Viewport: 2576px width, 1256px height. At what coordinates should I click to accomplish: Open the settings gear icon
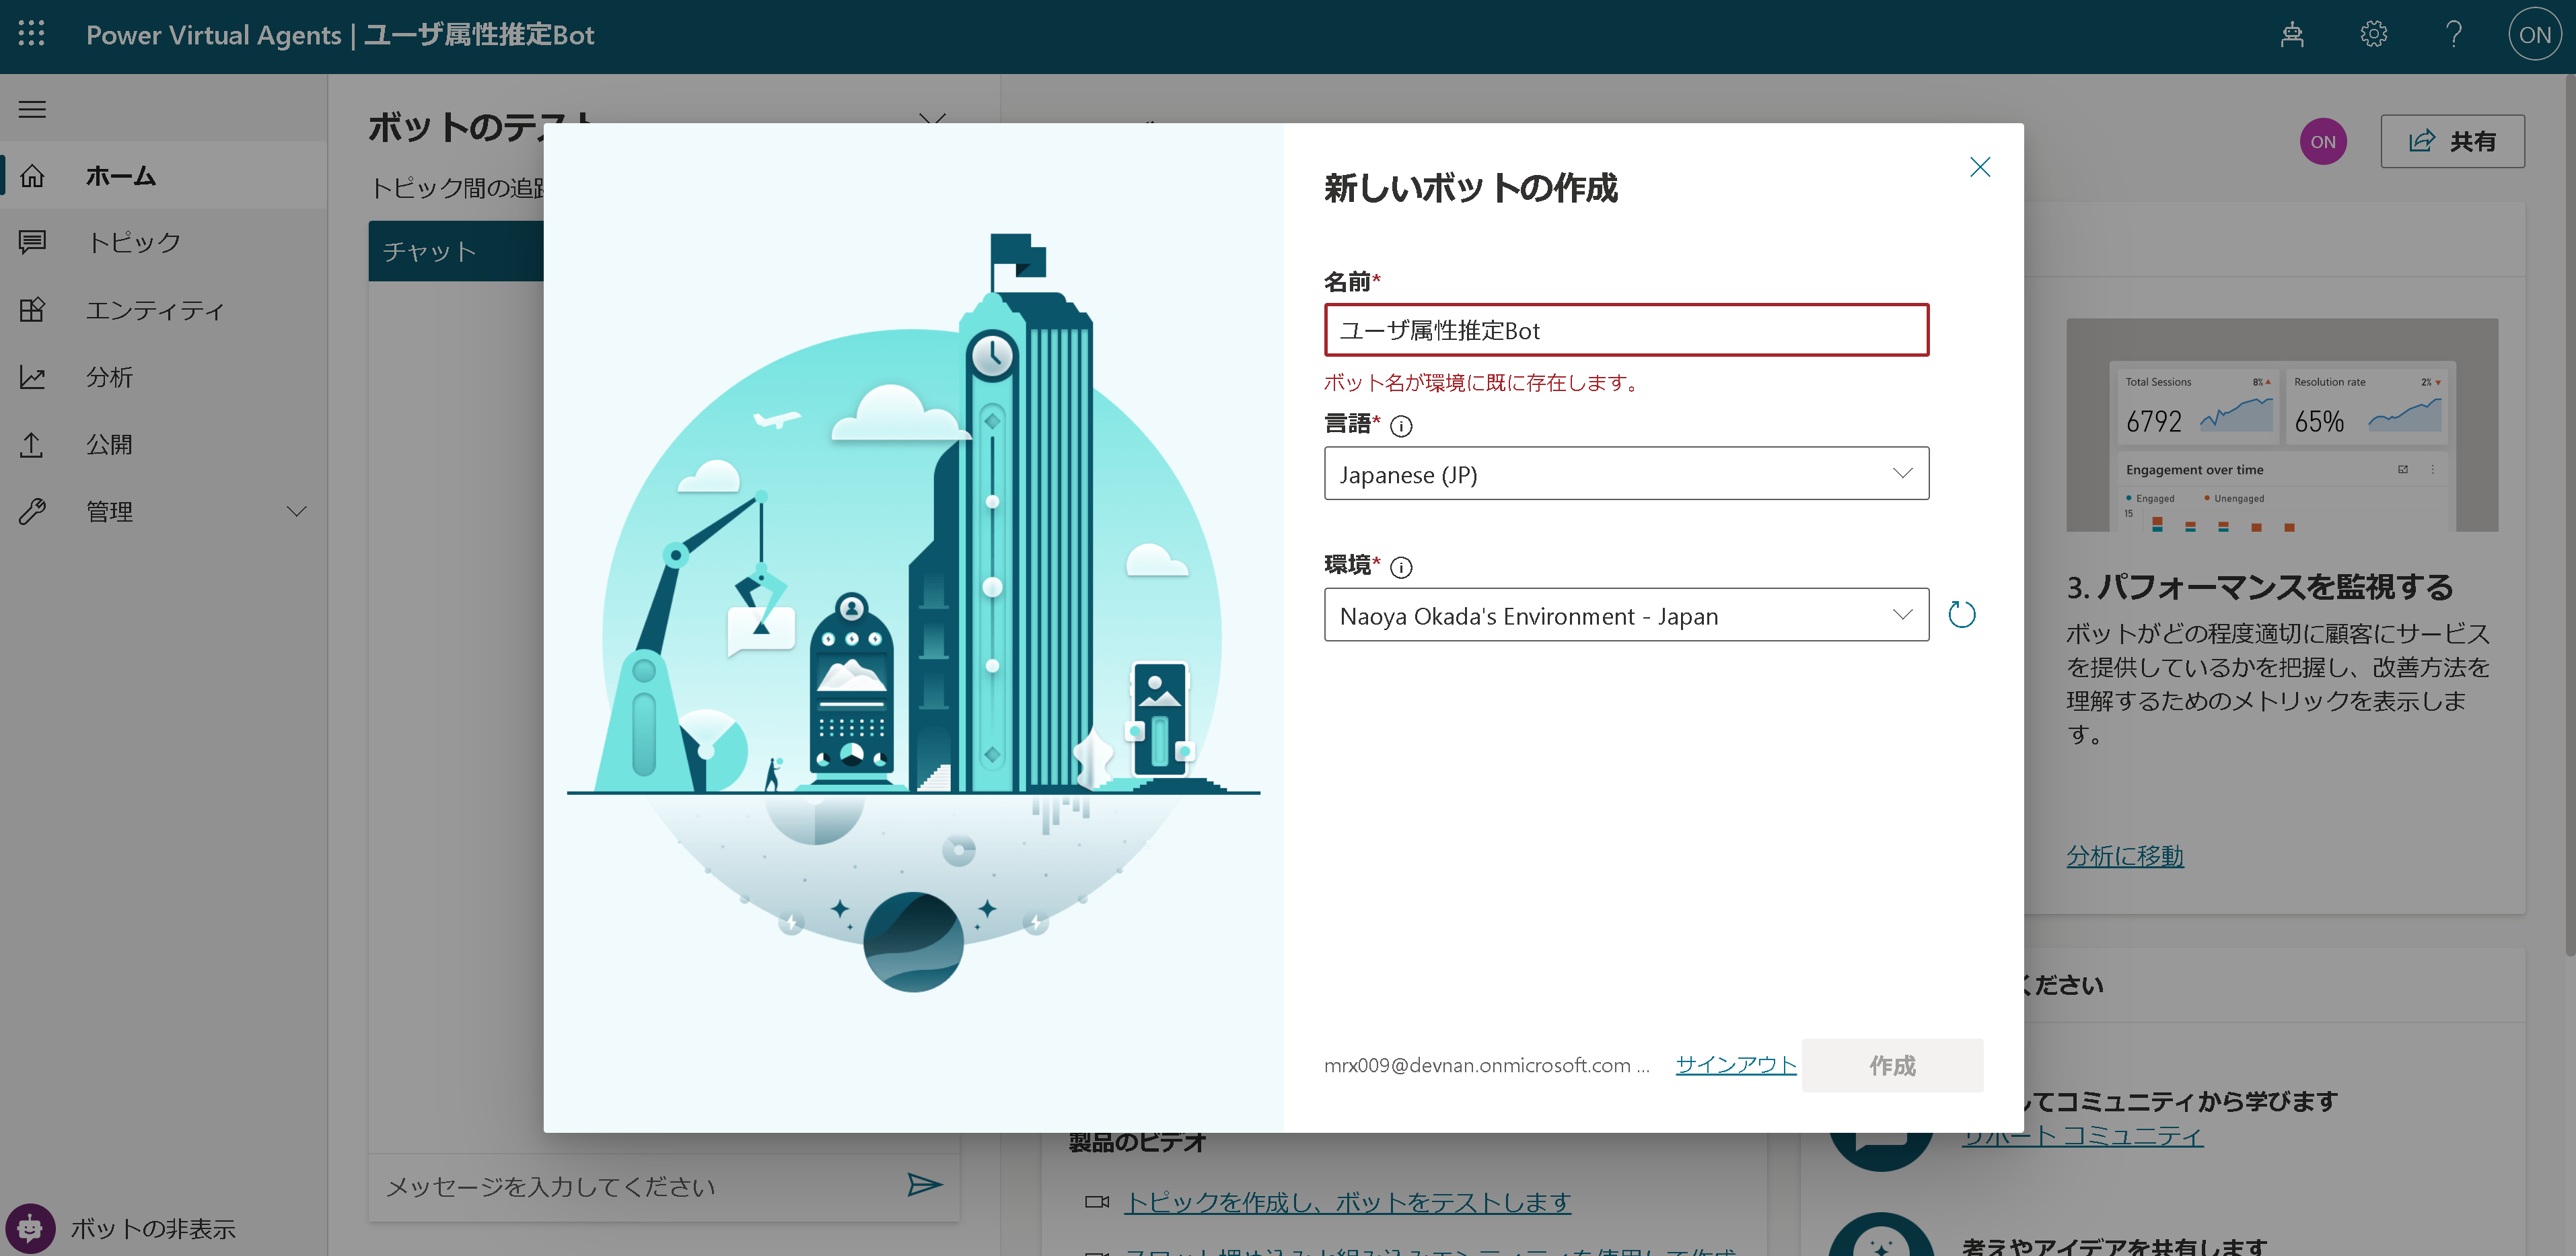pos(2373,35)
